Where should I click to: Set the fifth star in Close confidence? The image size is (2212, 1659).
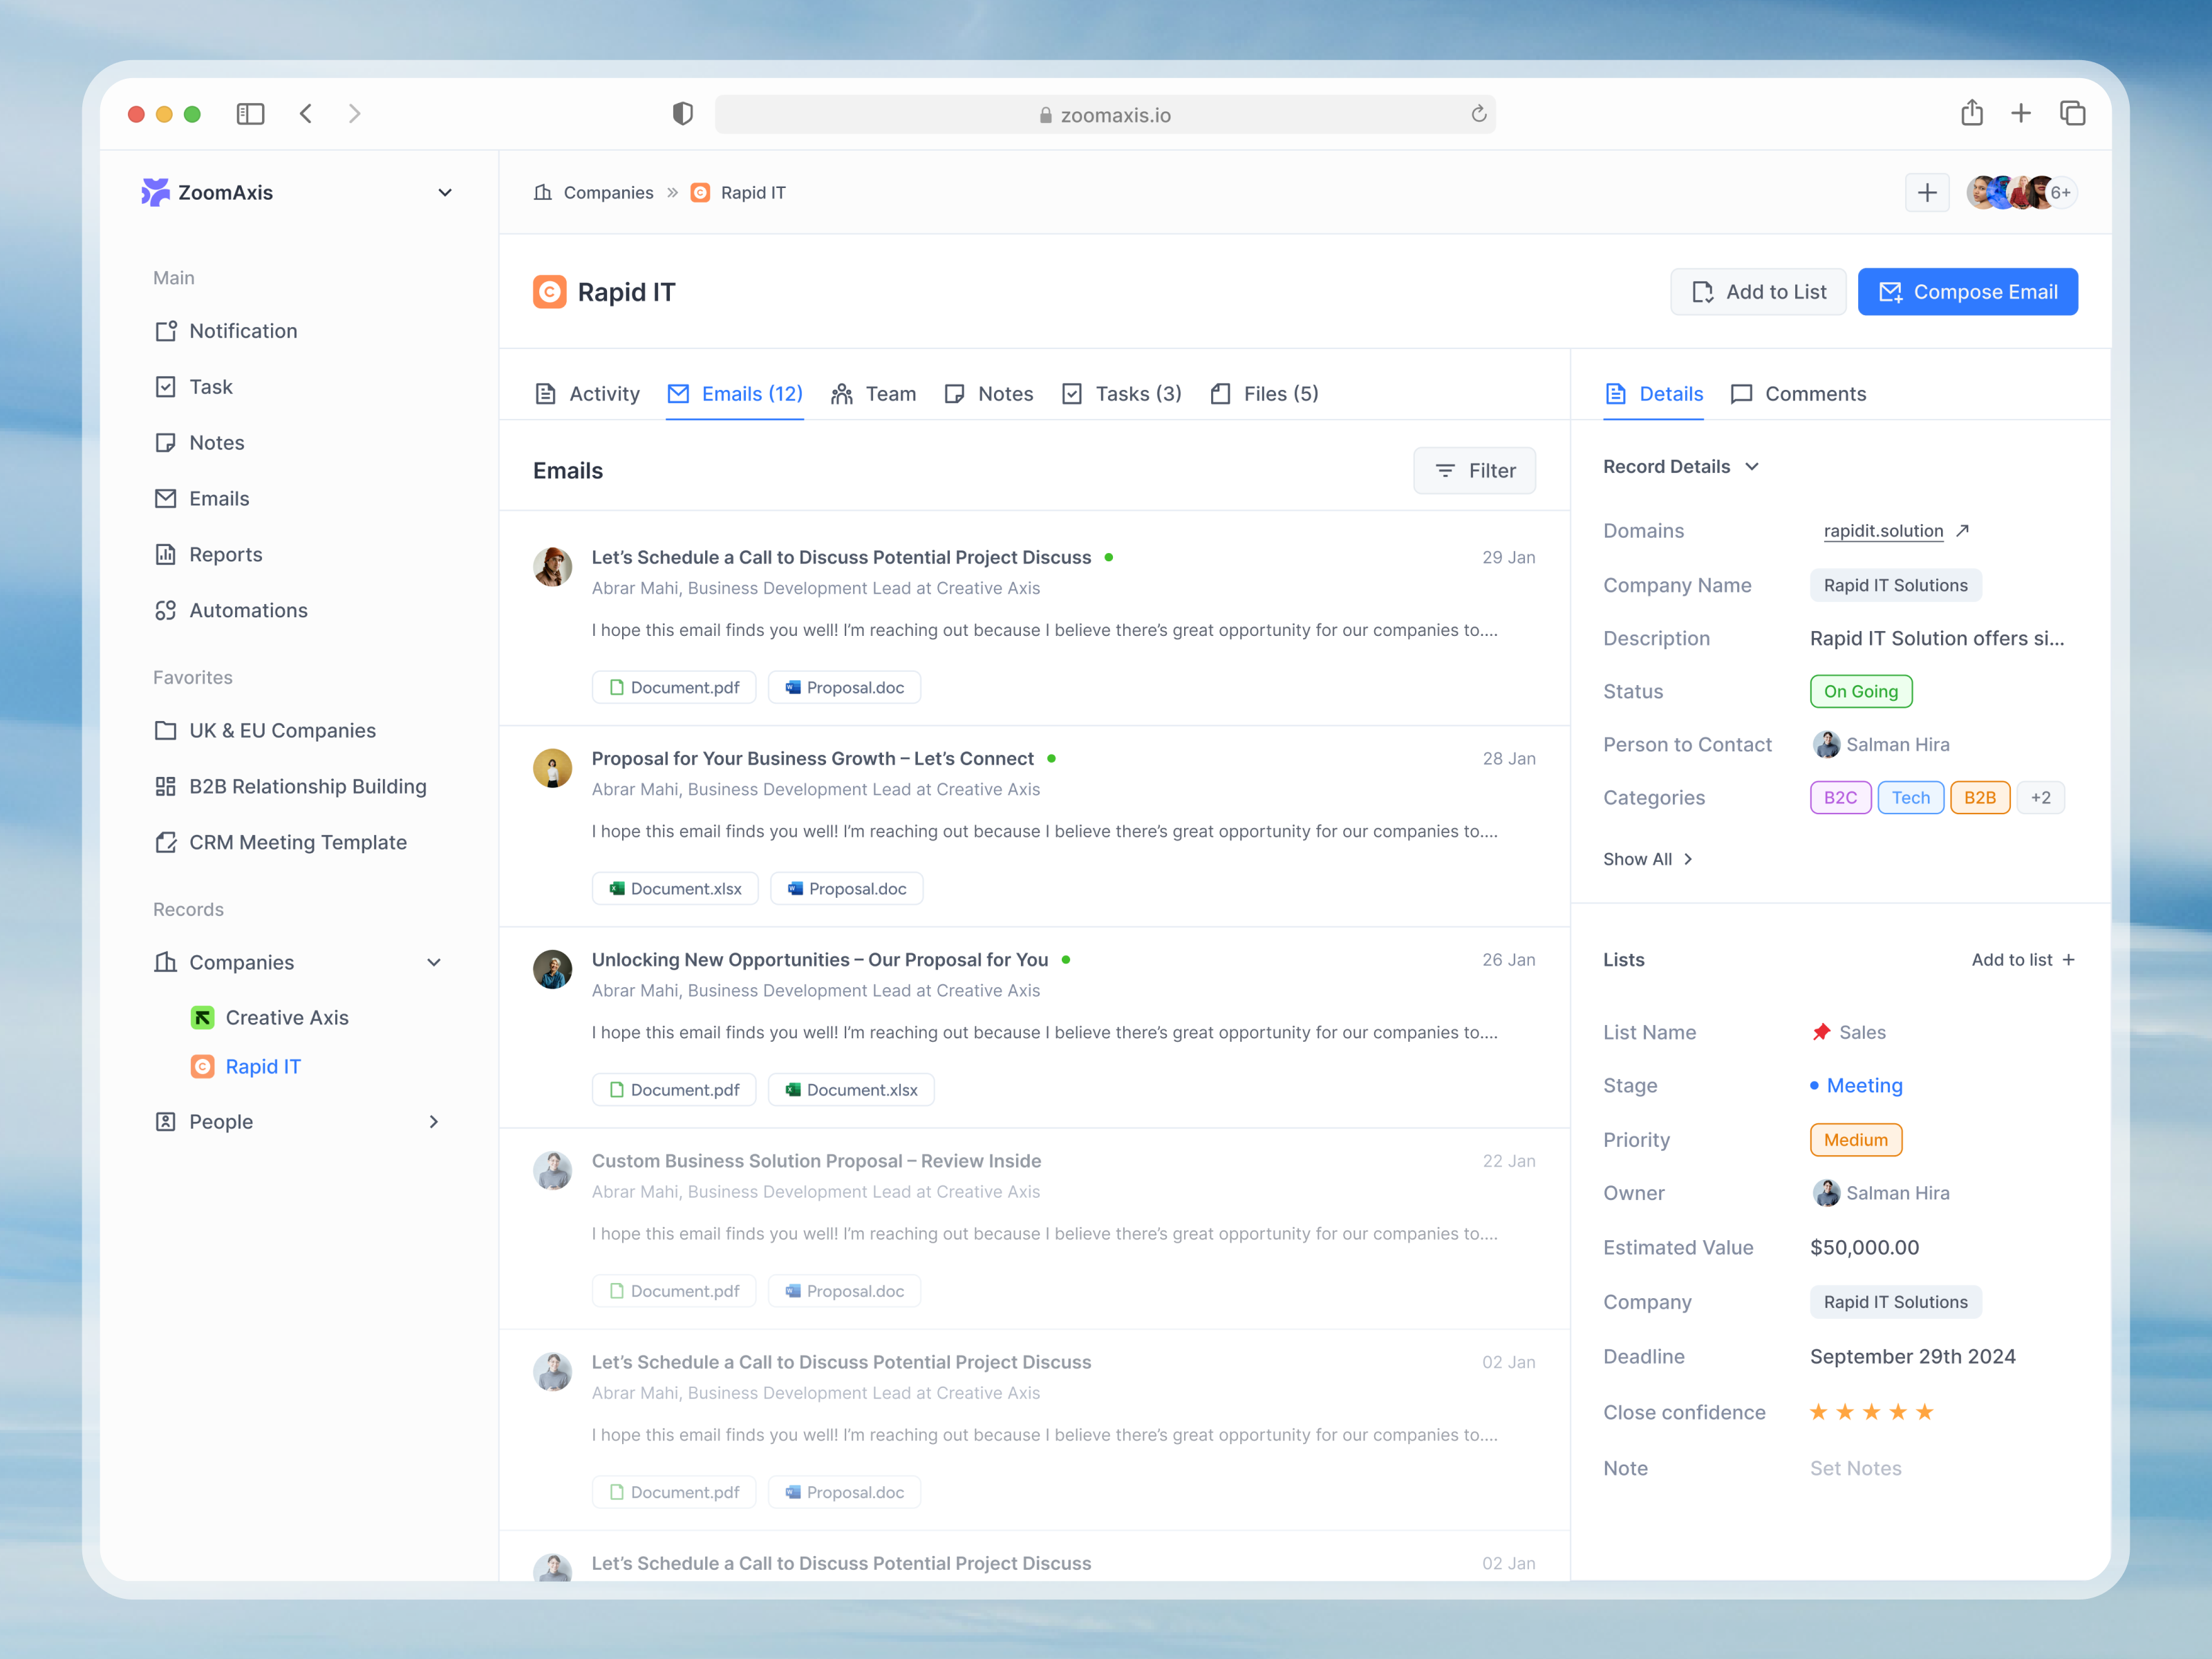click(1924, 1412)
